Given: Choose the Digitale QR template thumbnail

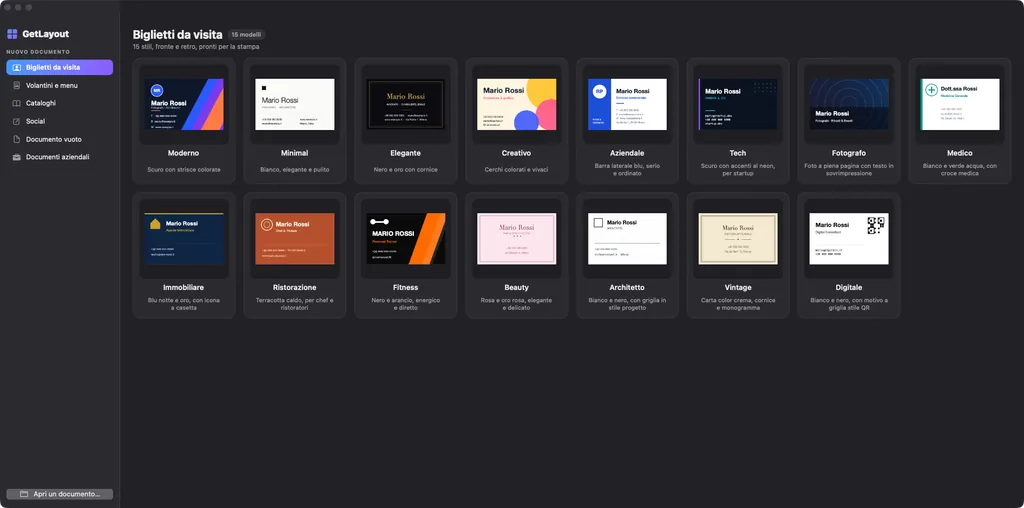Looking at the screenshot, I should click(x=849, y=238).
